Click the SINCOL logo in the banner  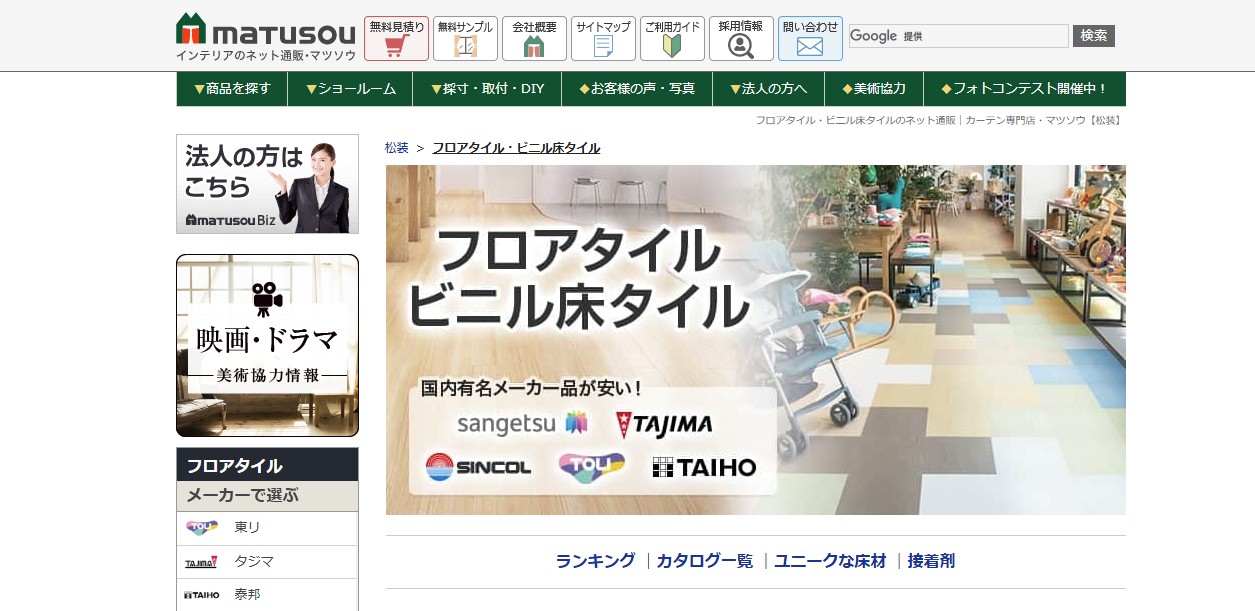pyautogui.click(x=478, y=467)
